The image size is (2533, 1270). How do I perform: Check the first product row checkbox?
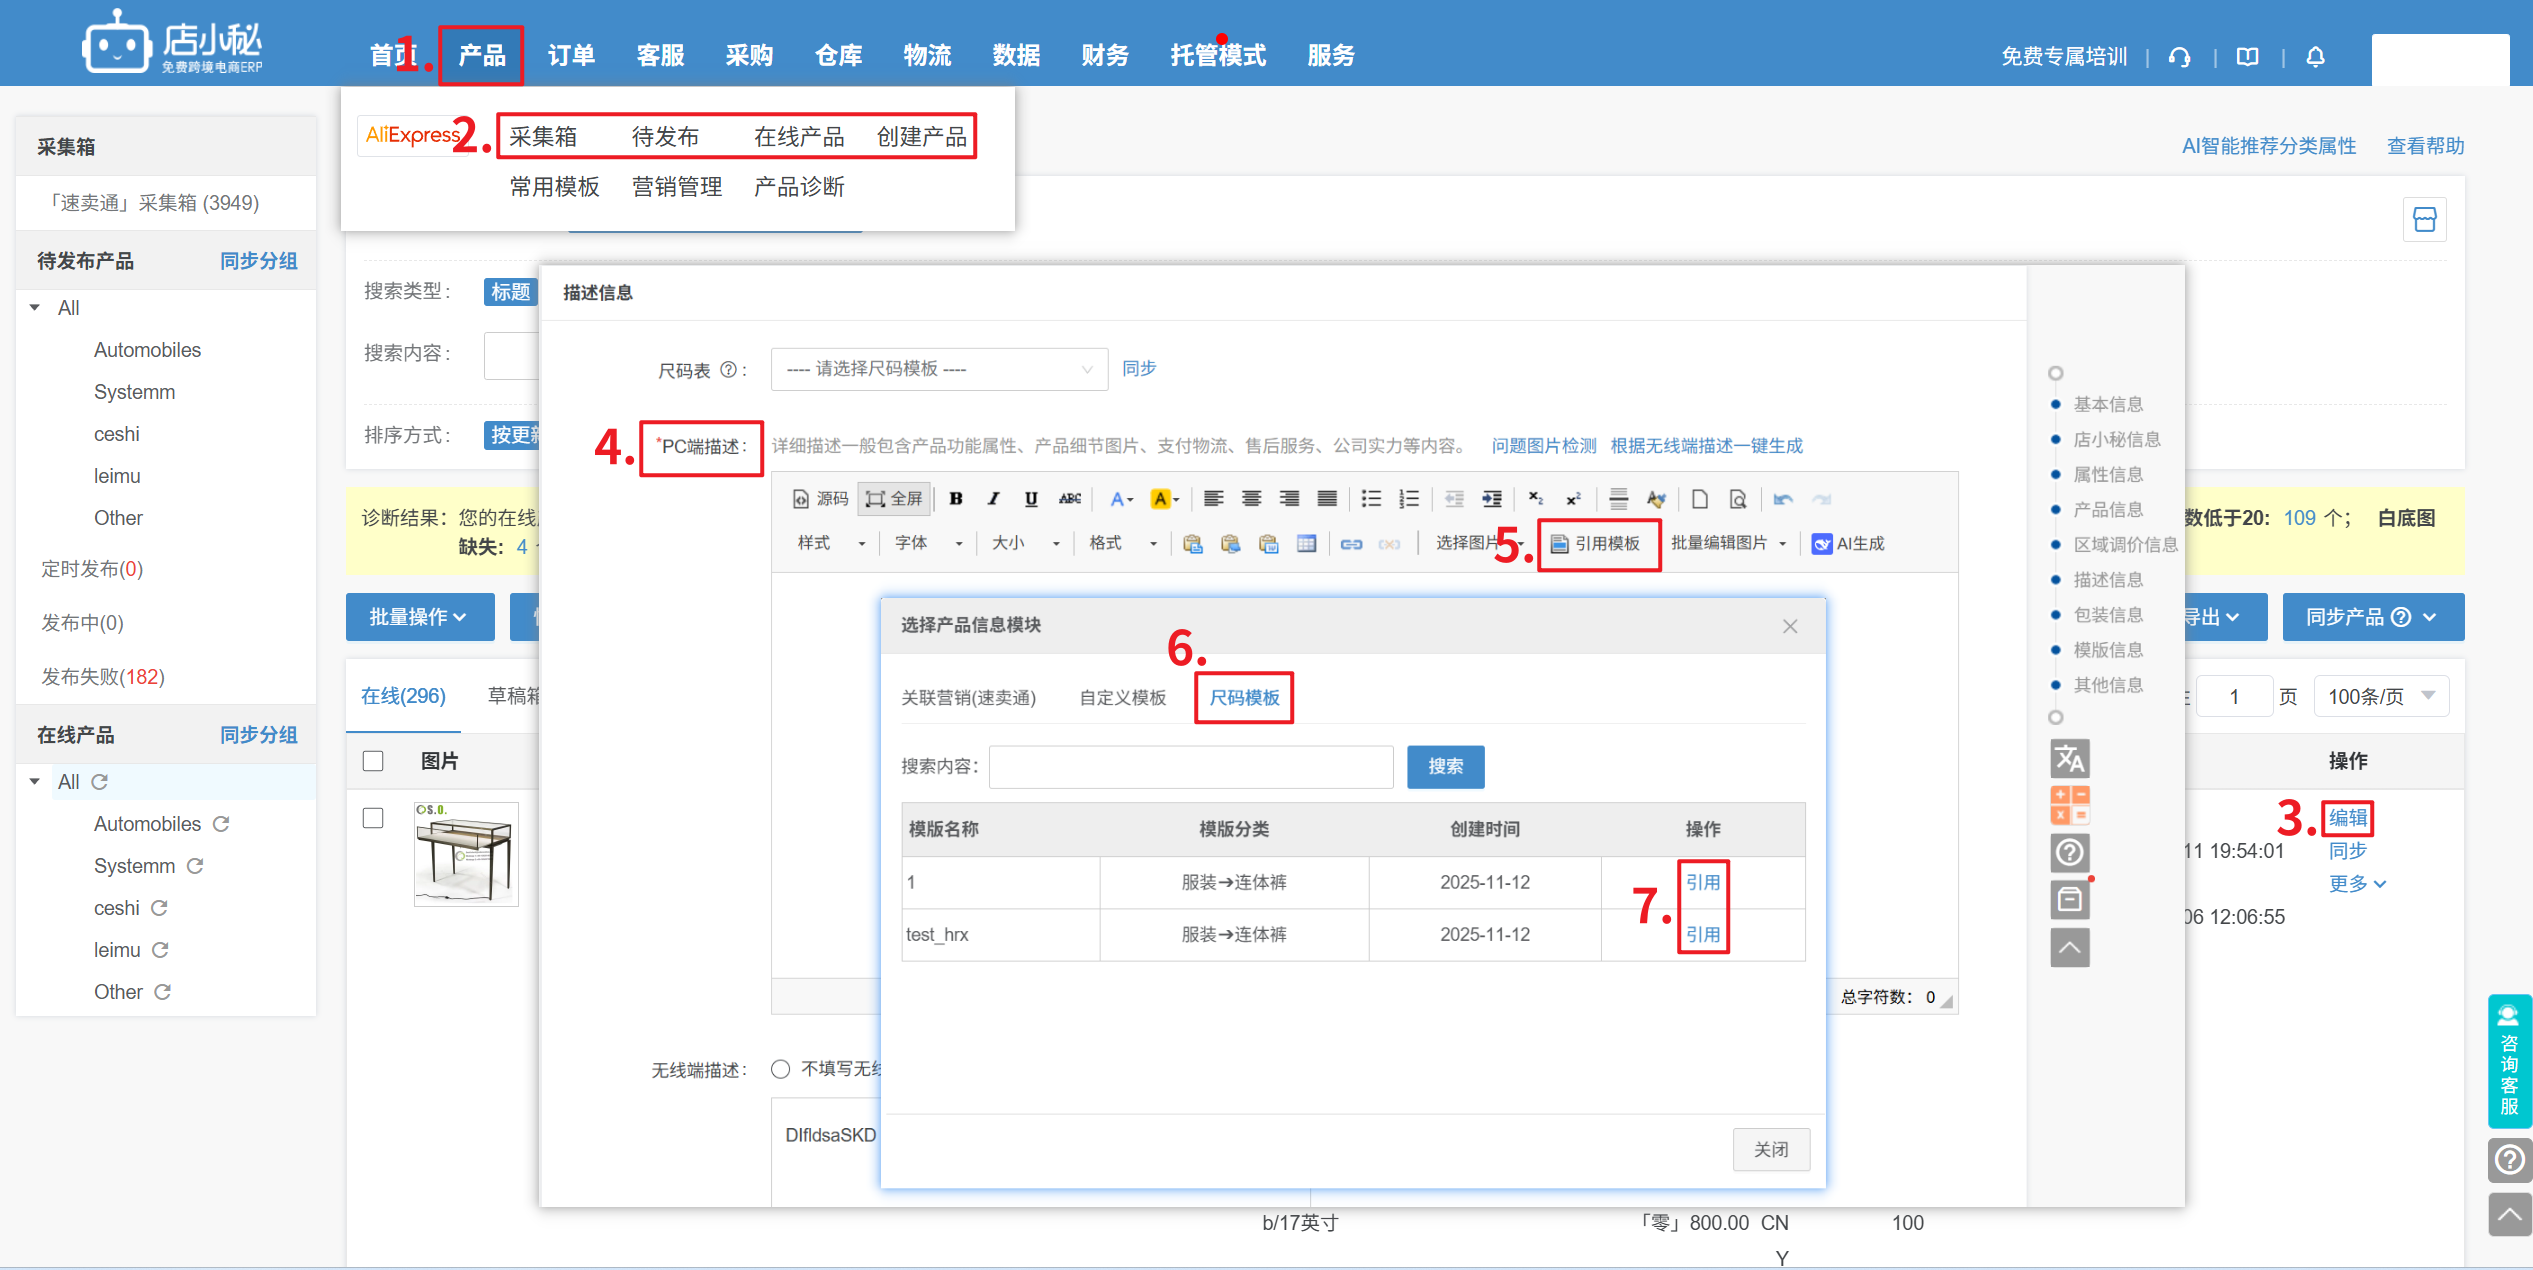tap(373, 818)
